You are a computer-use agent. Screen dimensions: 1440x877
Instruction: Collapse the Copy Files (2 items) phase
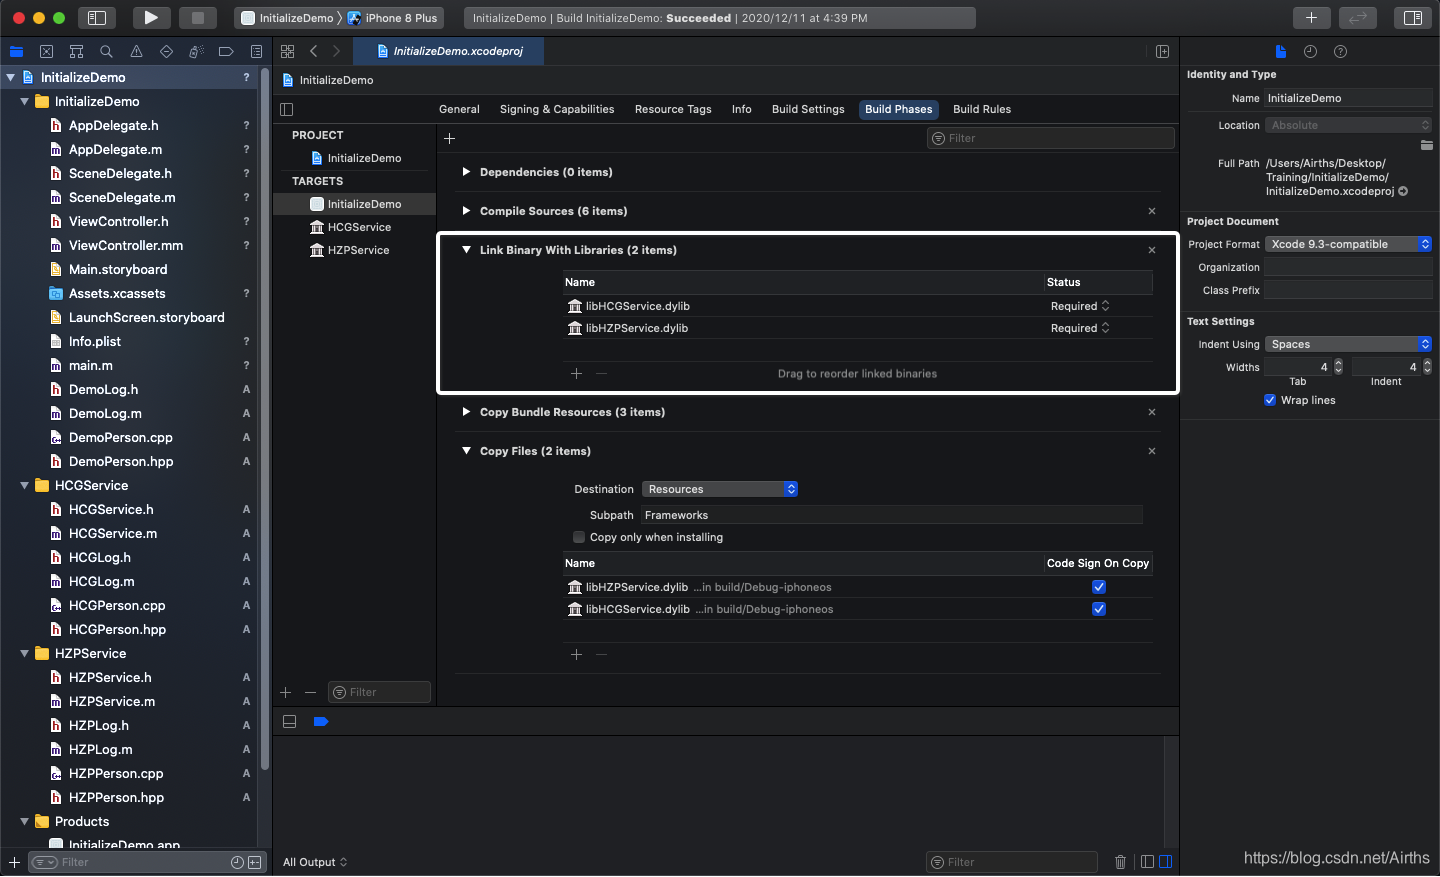[466, 451]
